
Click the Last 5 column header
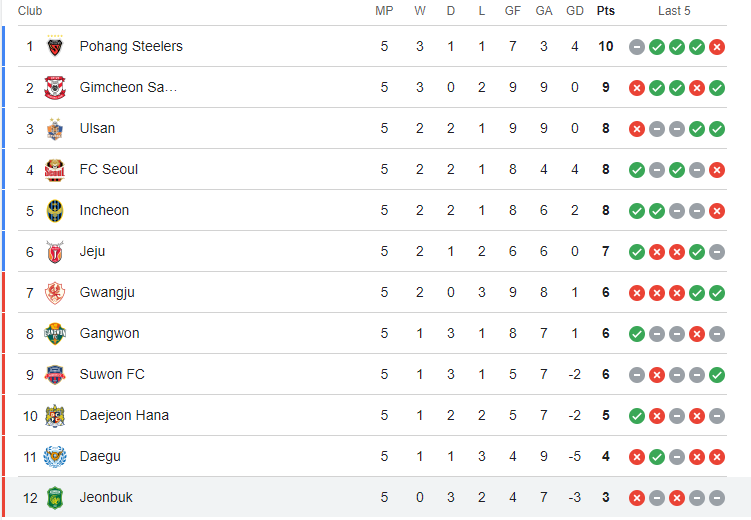[x=674, y=11]
